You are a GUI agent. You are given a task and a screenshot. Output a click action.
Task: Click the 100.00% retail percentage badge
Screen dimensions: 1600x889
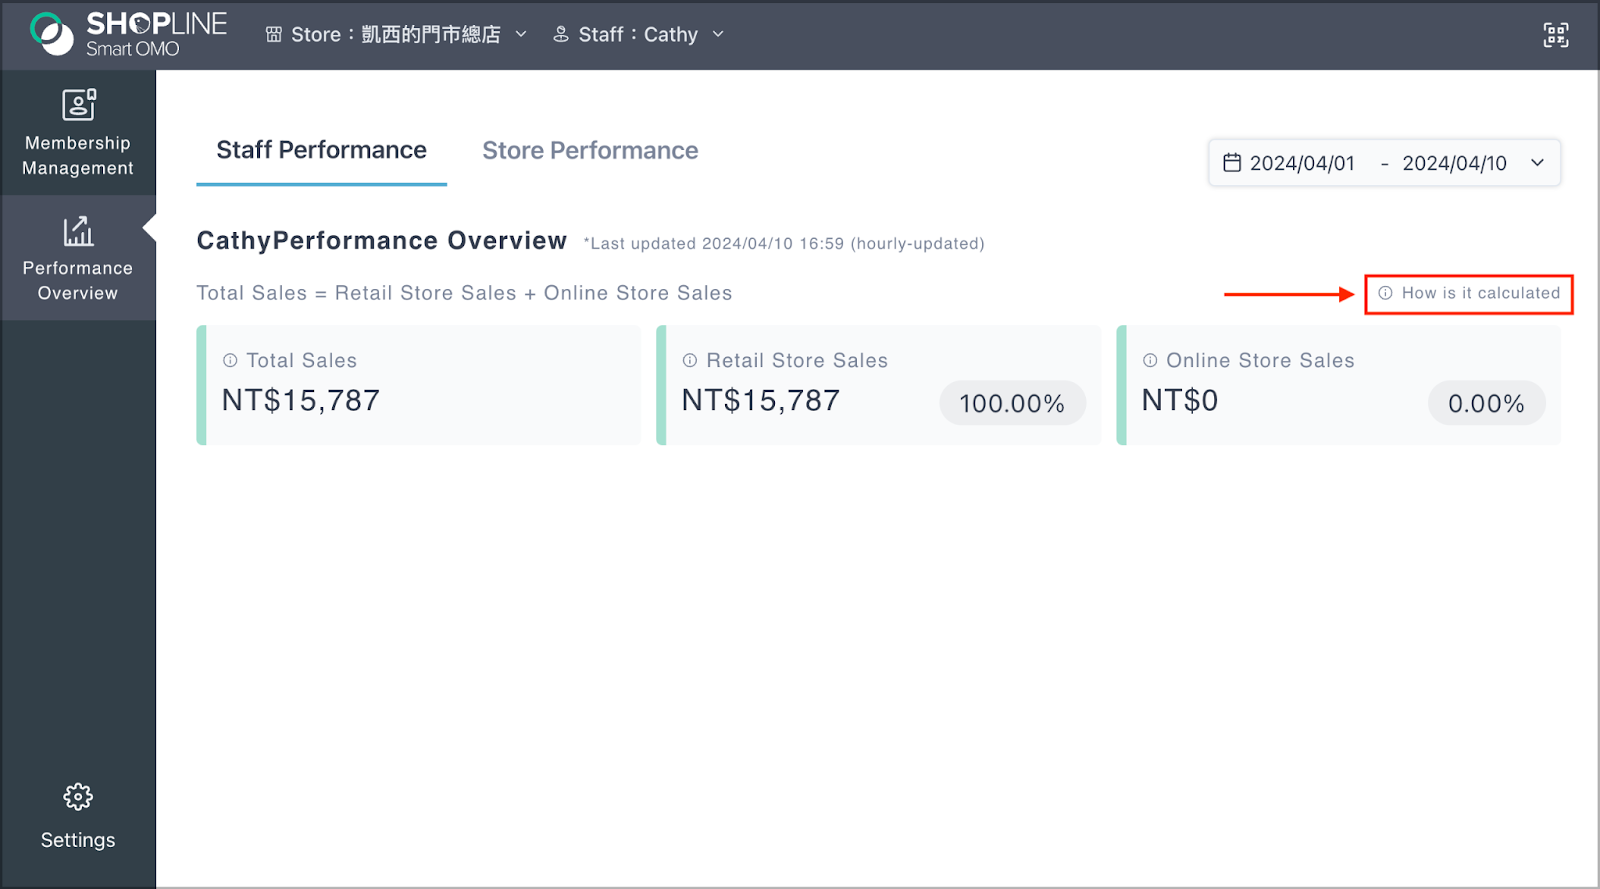coord(1012,403)
